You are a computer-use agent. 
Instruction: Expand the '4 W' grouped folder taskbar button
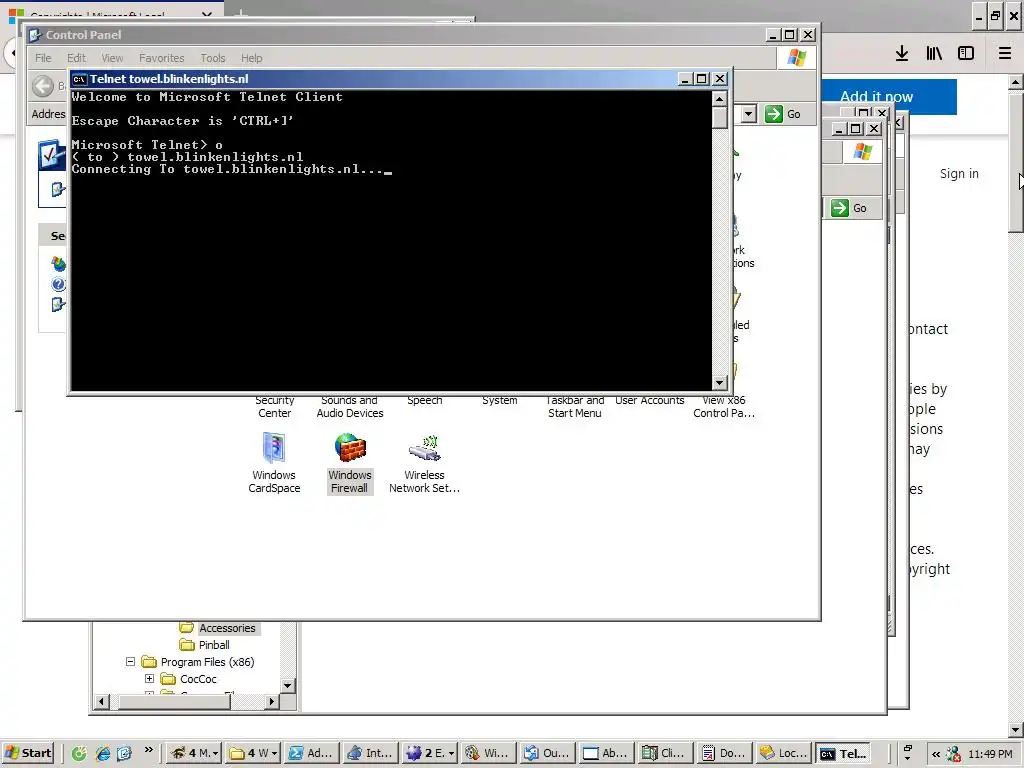[x=253, y=753]
